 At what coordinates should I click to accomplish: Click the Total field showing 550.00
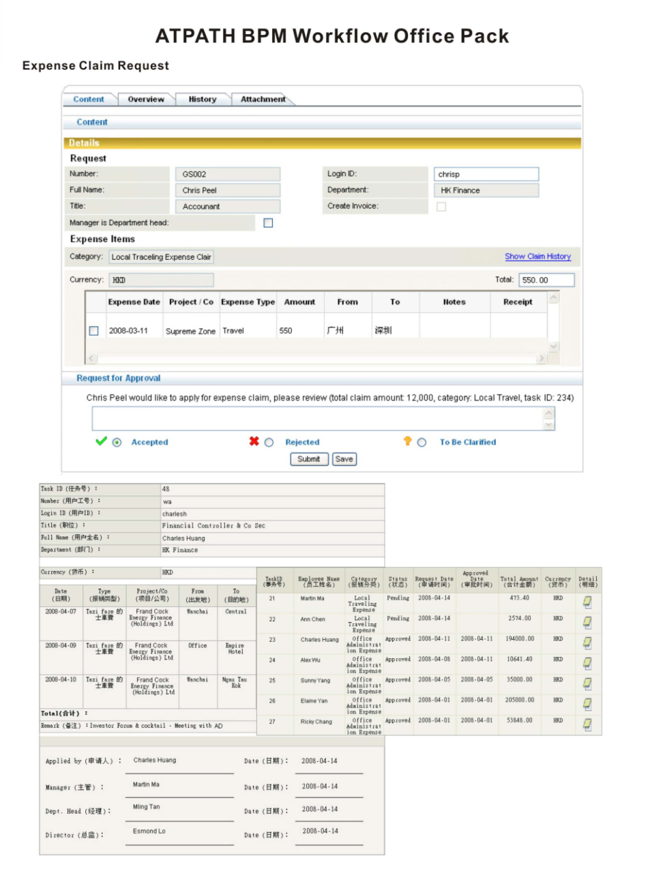547,280
